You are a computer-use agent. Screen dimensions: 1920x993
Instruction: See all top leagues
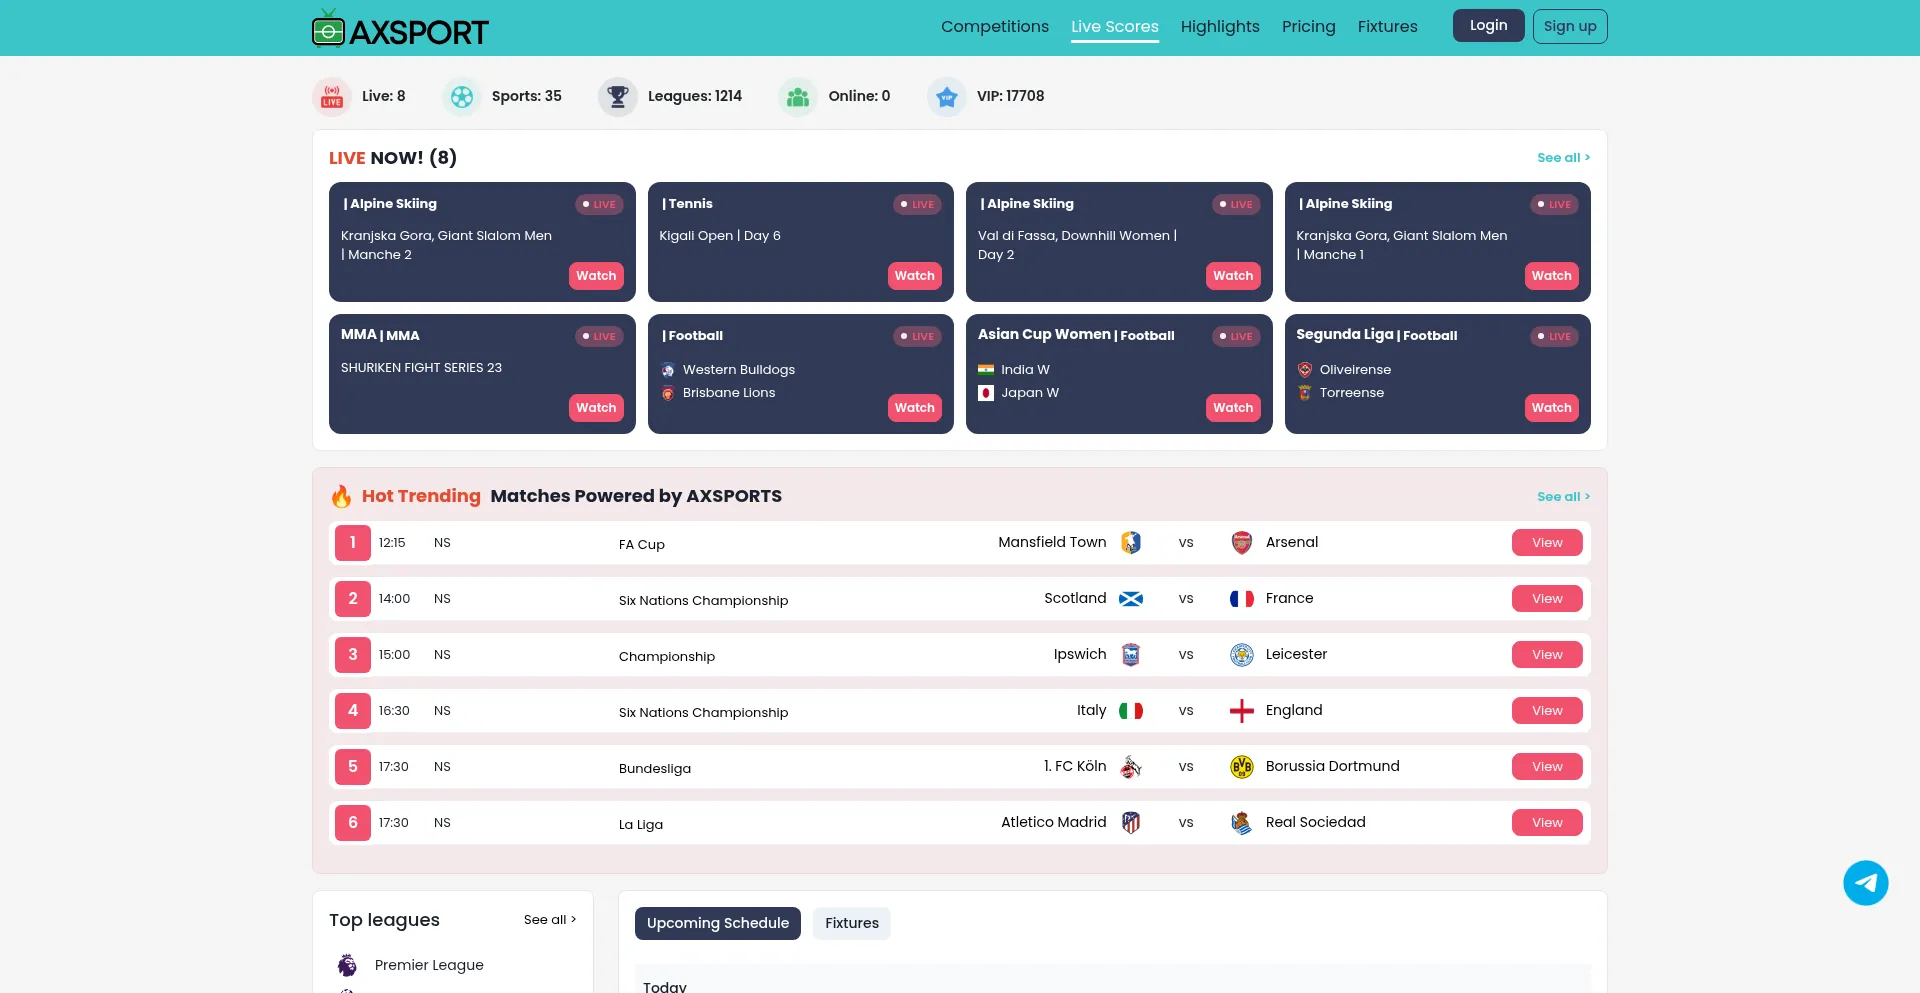[550, 920]
